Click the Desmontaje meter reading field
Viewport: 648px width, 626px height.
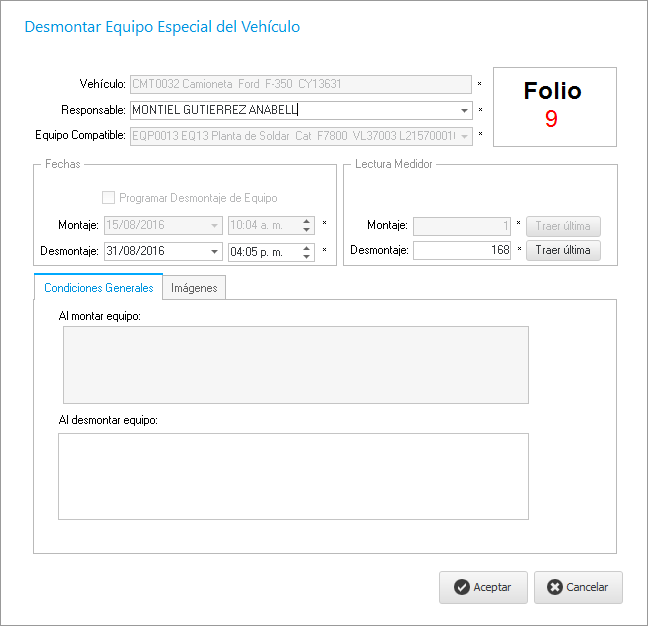point(463,251)
